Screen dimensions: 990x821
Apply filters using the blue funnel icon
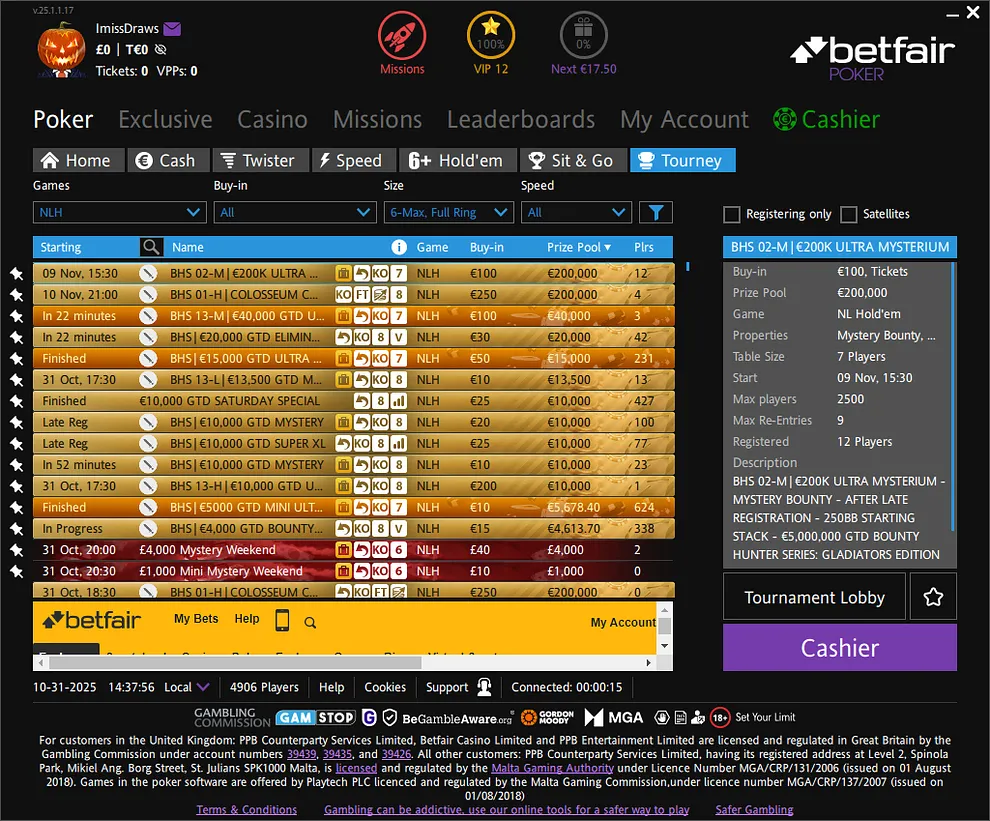pyautogui.click(x=656, y=212)
